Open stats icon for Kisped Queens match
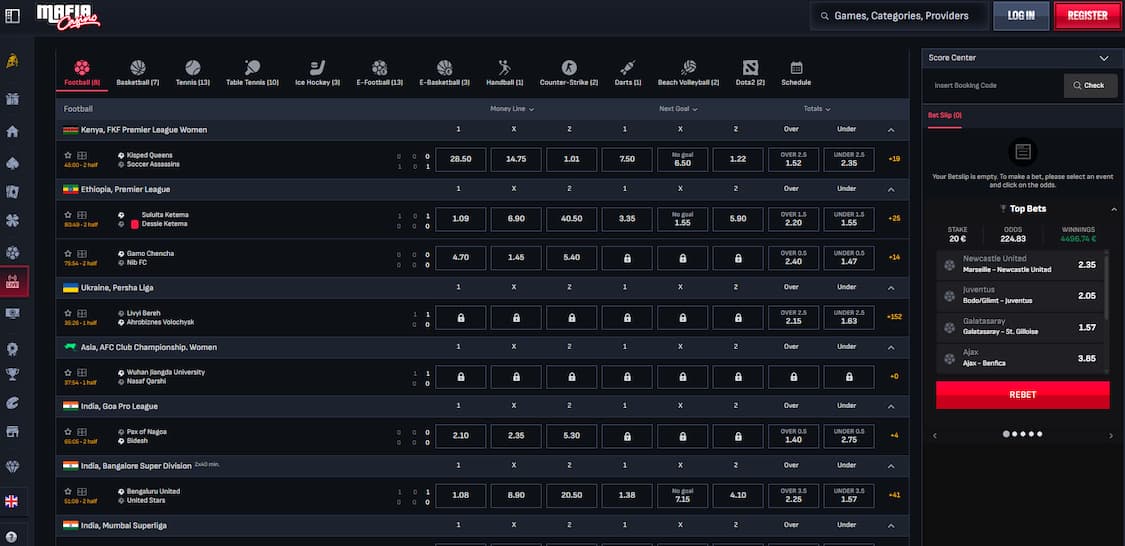 [x=82, y=155]
